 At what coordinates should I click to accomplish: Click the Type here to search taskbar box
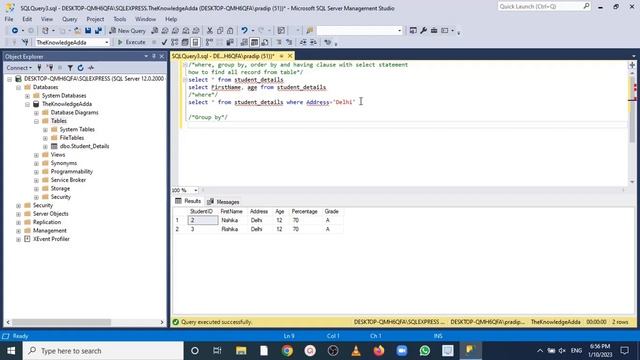(x=103, y=351)
